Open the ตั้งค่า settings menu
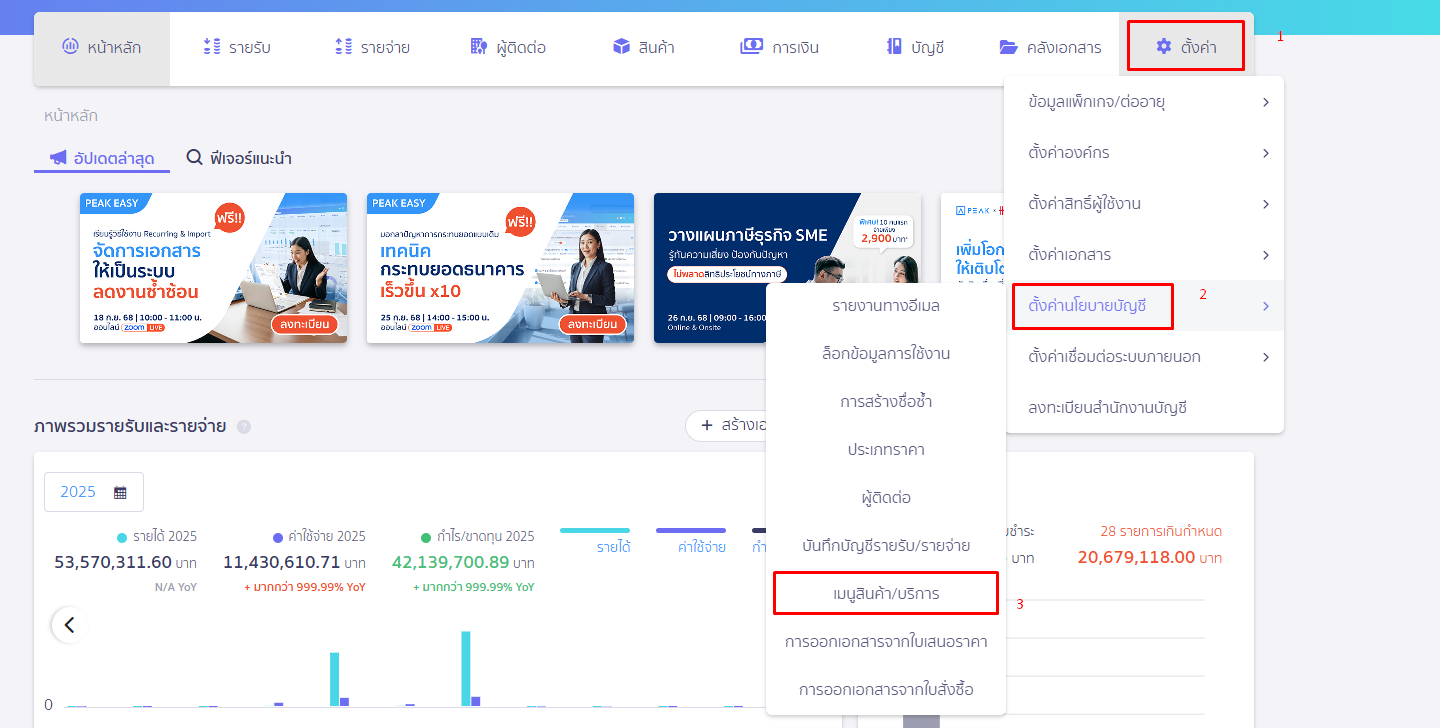 pos(1186,47)
